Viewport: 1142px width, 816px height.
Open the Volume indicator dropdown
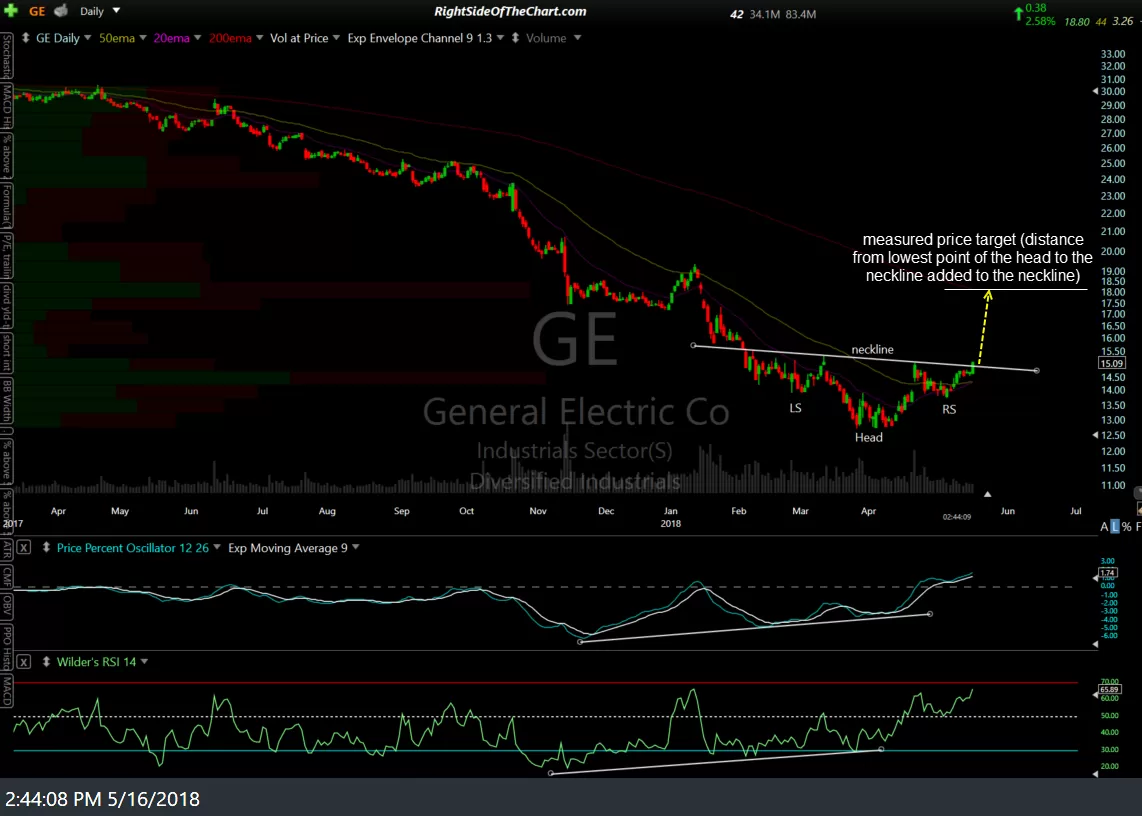click(578, 38)
